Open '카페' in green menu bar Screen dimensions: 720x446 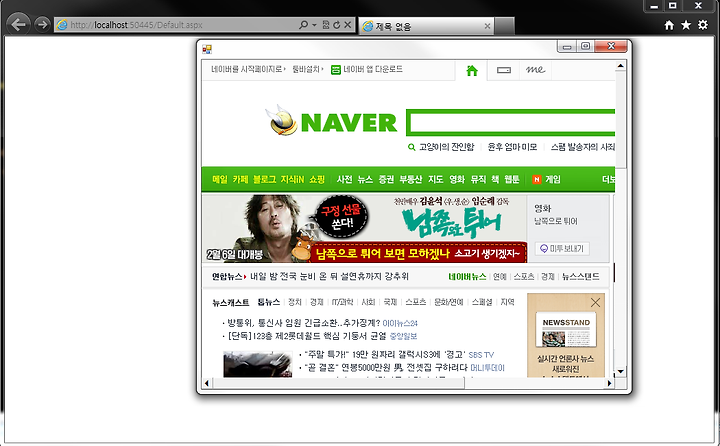pyautogui.click(x=240, y=180)
